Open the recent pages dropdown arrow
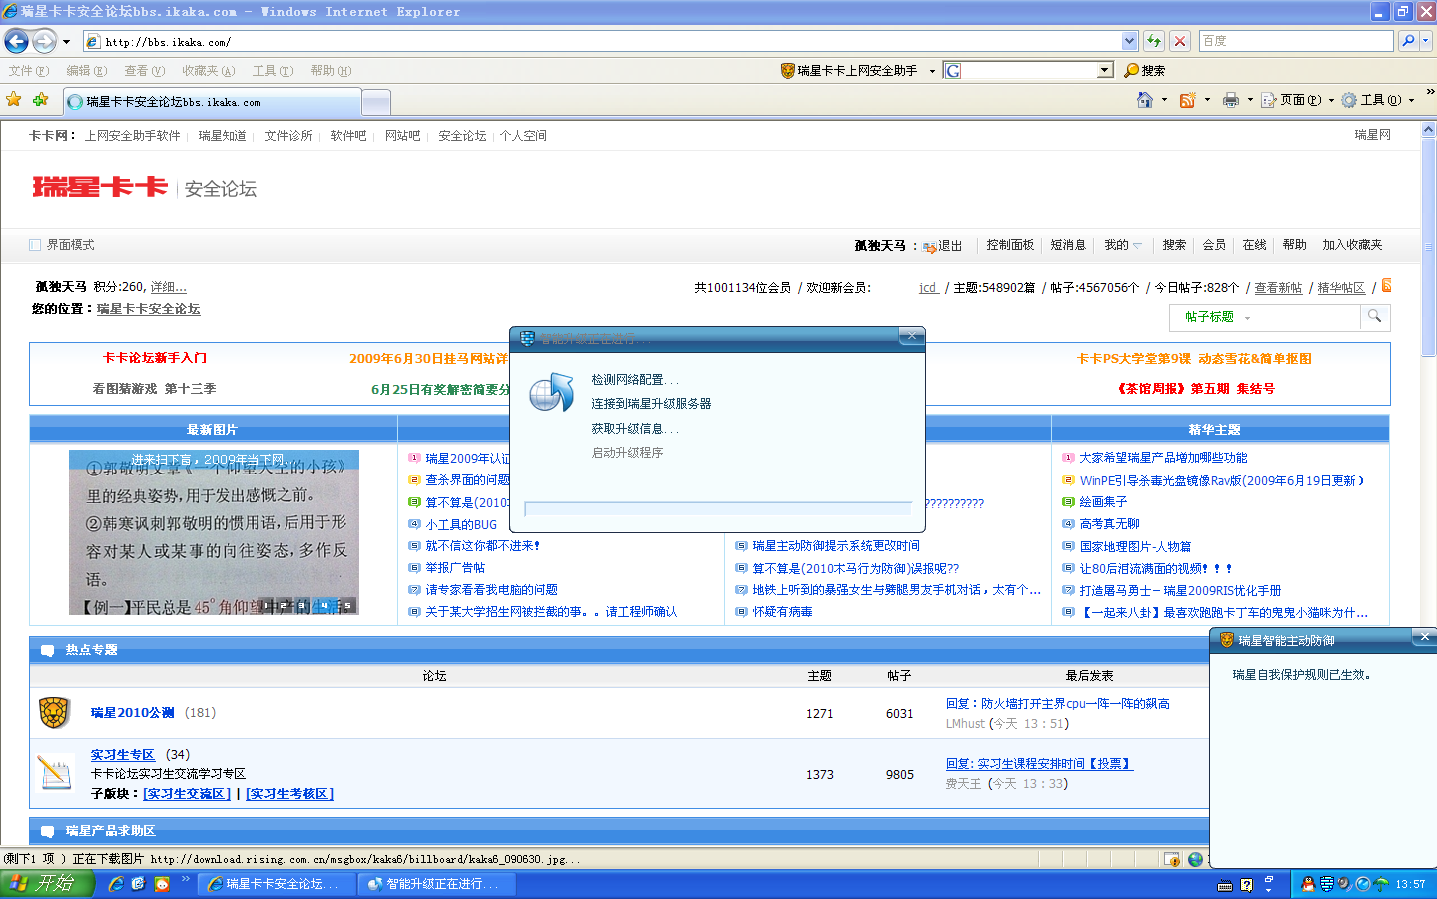The image size is (1437, 899). click(66, 42)
